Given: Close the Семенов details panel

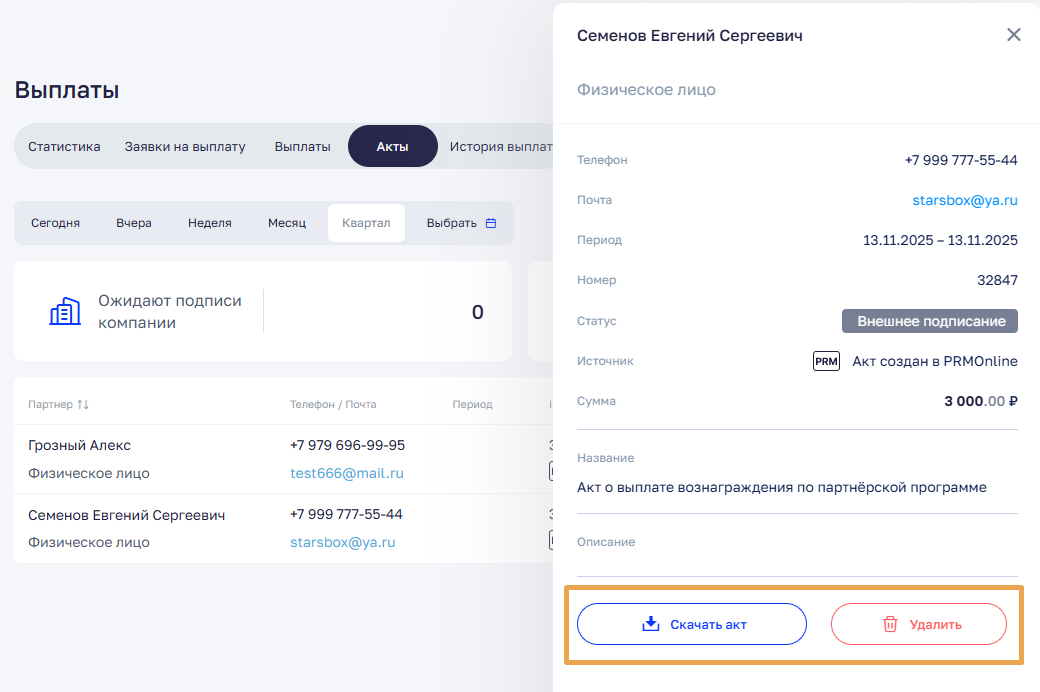Looking at the screenshot, I should (x=1013, y=35).
